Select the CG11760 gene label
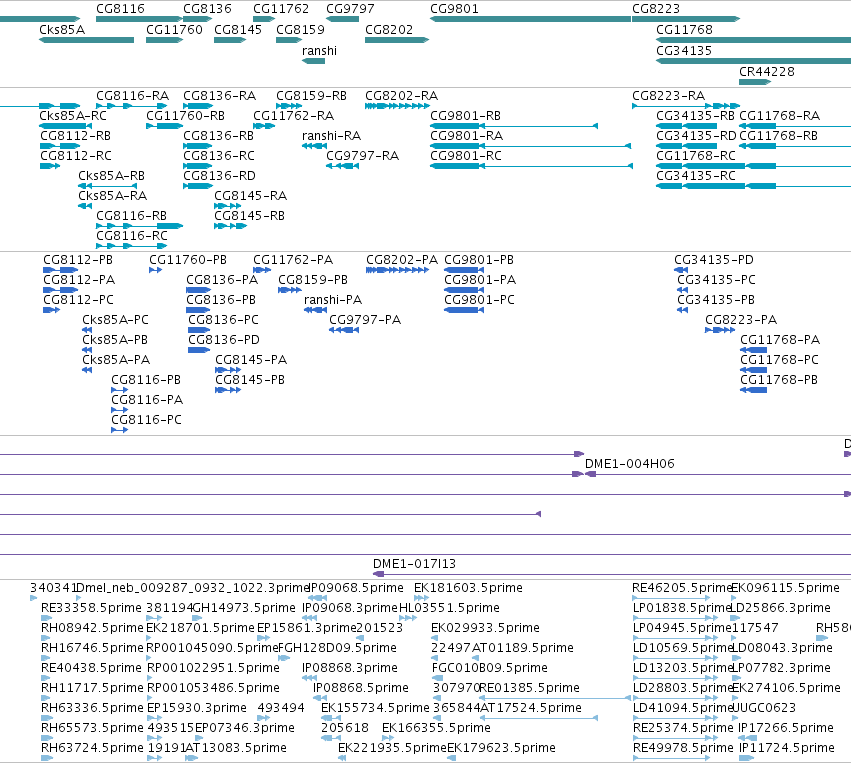Screen dimensions: 851x763 pos(174,30)
